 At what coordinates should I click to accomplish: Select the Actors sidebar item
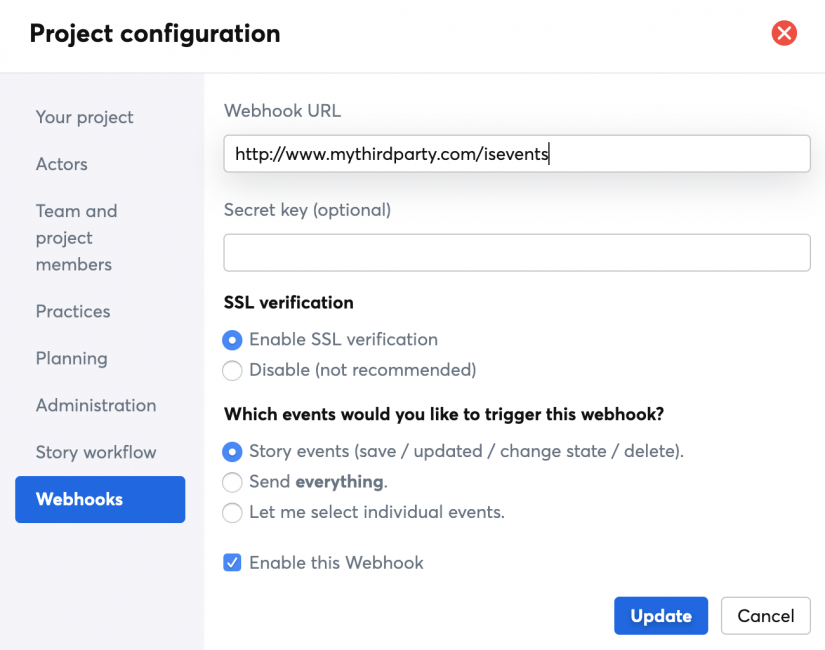(x=61, y=164)
